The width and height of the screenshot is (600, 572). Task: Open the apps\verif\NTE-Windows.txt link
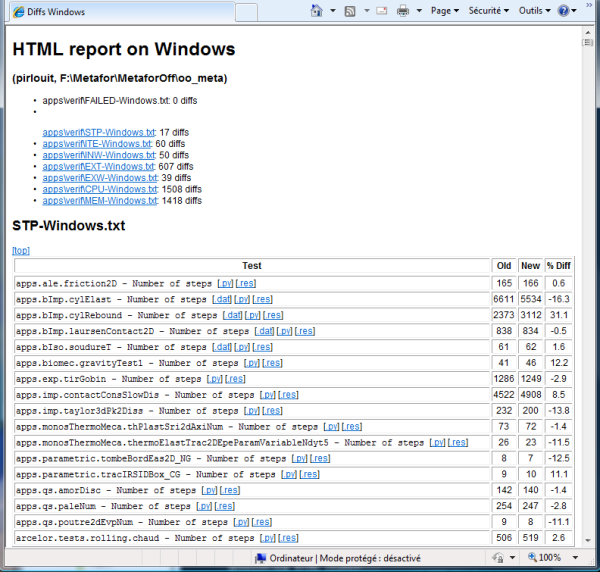click(x=97, y=144)
